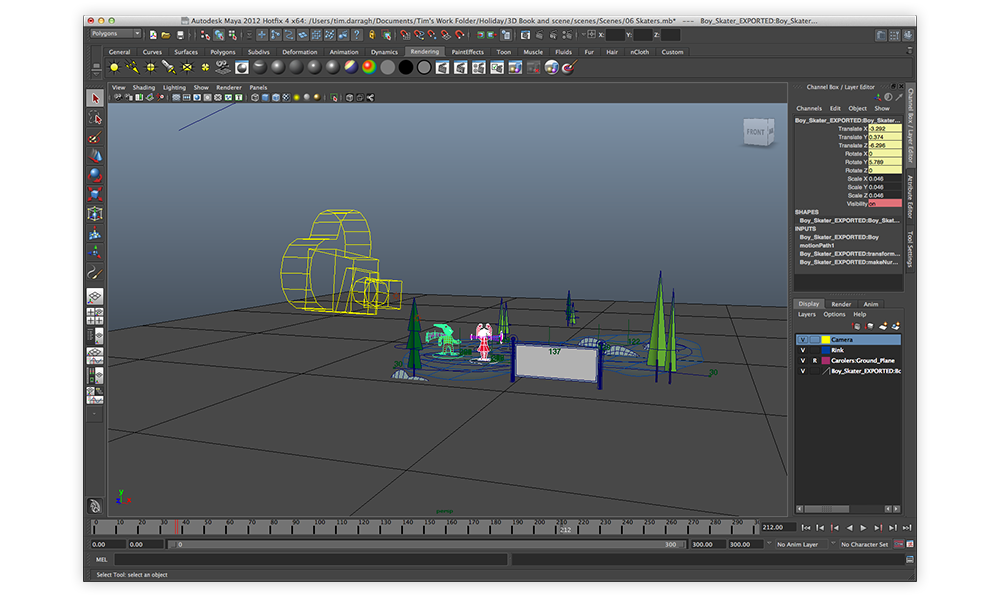Click the black surface shader shelf ball
The image size is (1000, 600).
pos(406,68)
